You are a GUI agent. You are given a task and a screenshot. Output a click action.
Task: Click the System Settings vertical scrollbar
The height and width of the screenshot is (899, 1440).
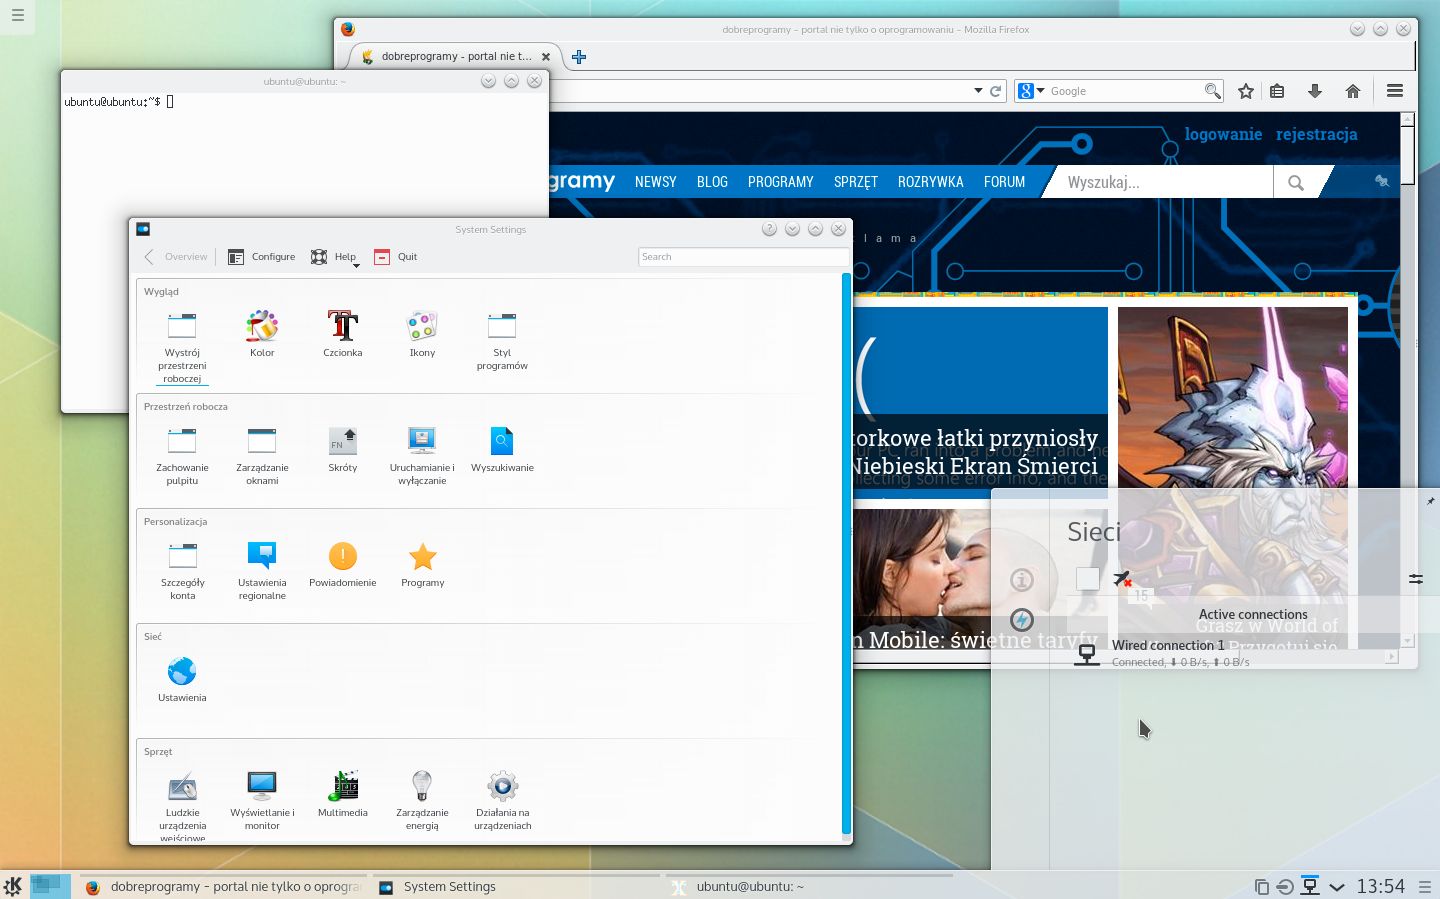(846, 553)
